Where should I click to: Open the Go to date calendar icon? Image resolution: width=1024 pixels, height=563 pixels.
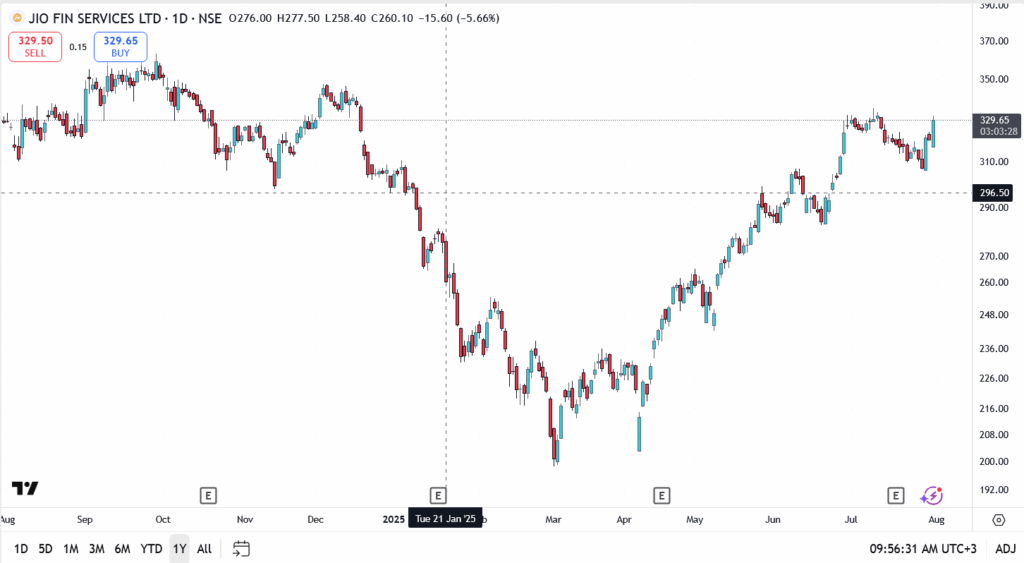tap(241, 548)
